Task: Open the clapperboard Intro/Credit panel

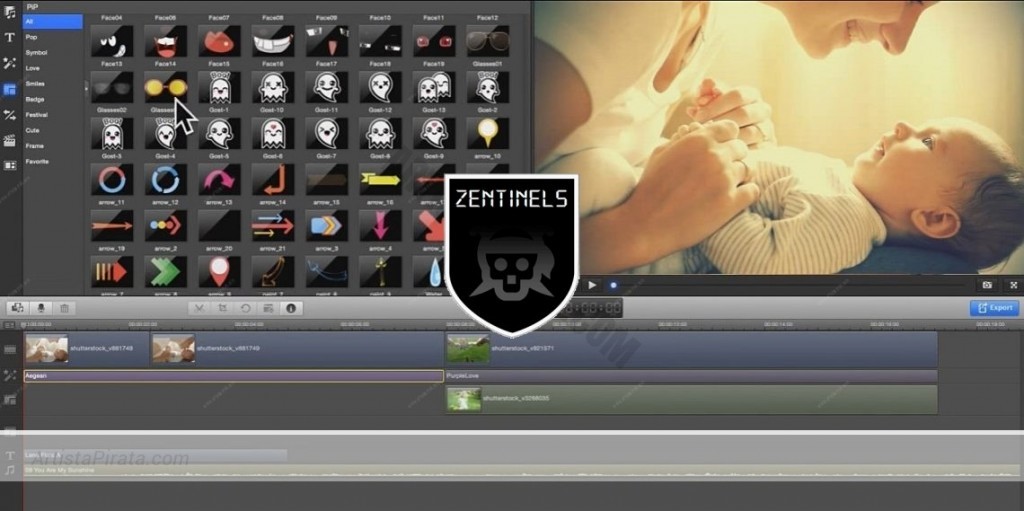Action: point(10,140)
